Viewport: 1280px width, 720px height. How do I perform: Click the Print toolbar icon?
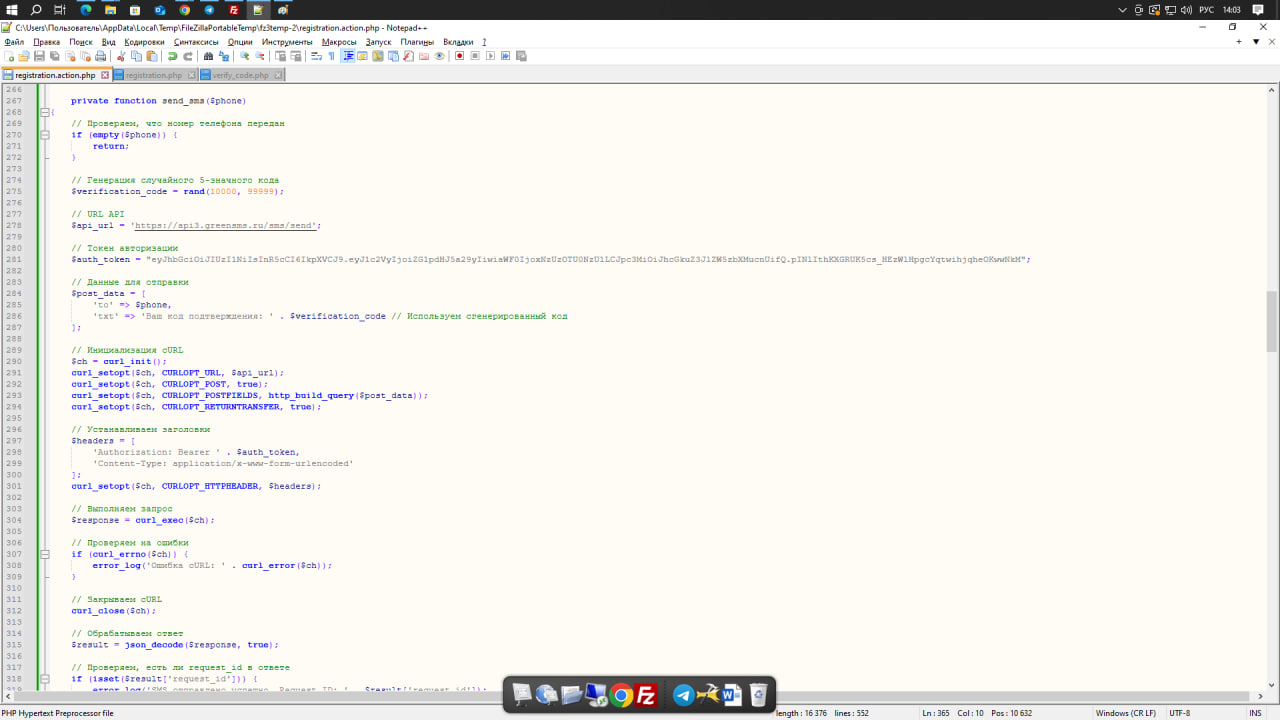click(100, 56)
